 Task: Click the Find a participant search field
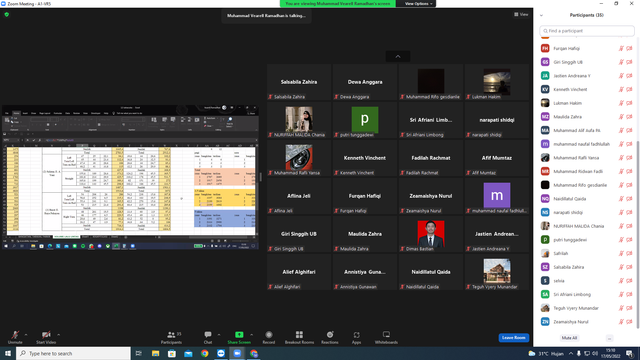click(587, 31)
